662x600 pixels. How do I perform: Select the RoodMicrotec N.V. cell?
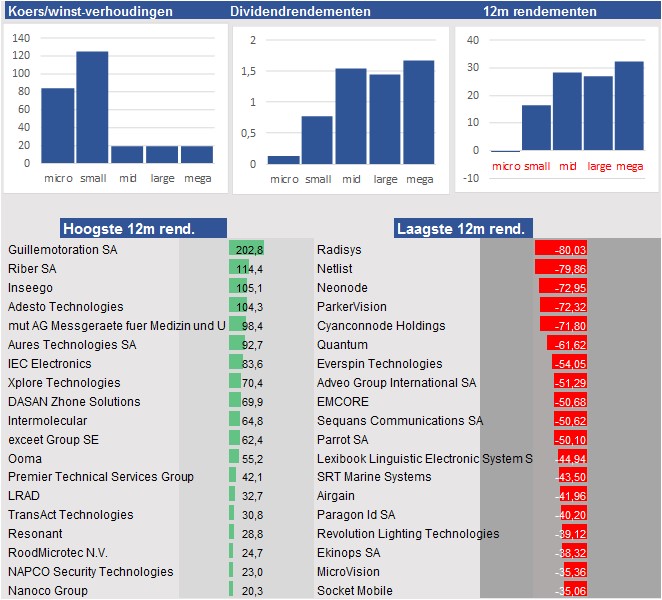point(58,553)
